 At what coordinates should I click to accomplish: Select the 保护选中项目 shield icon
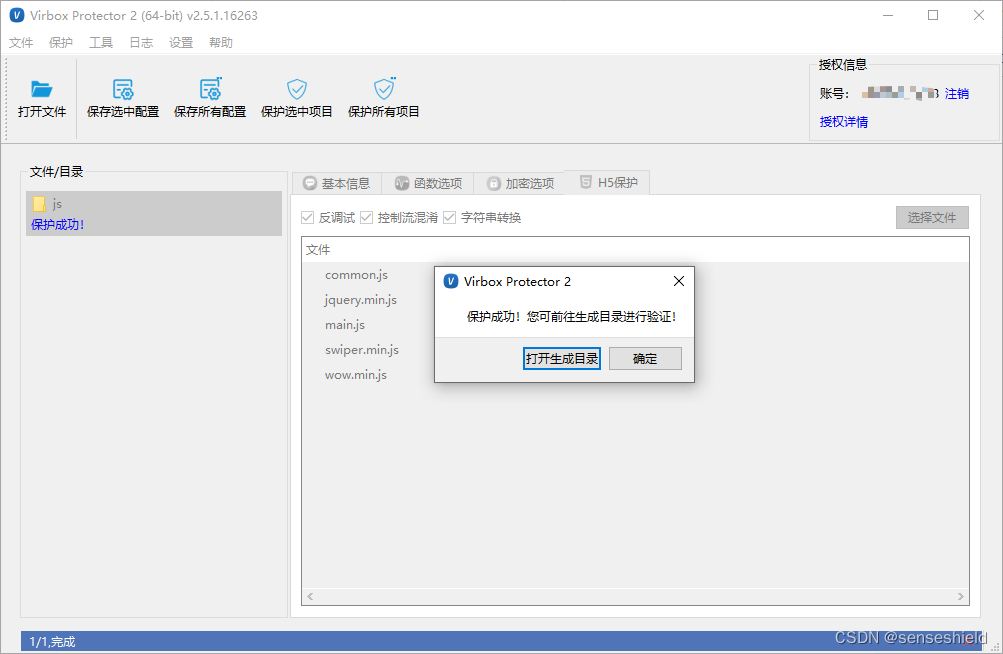coord(295,89)
